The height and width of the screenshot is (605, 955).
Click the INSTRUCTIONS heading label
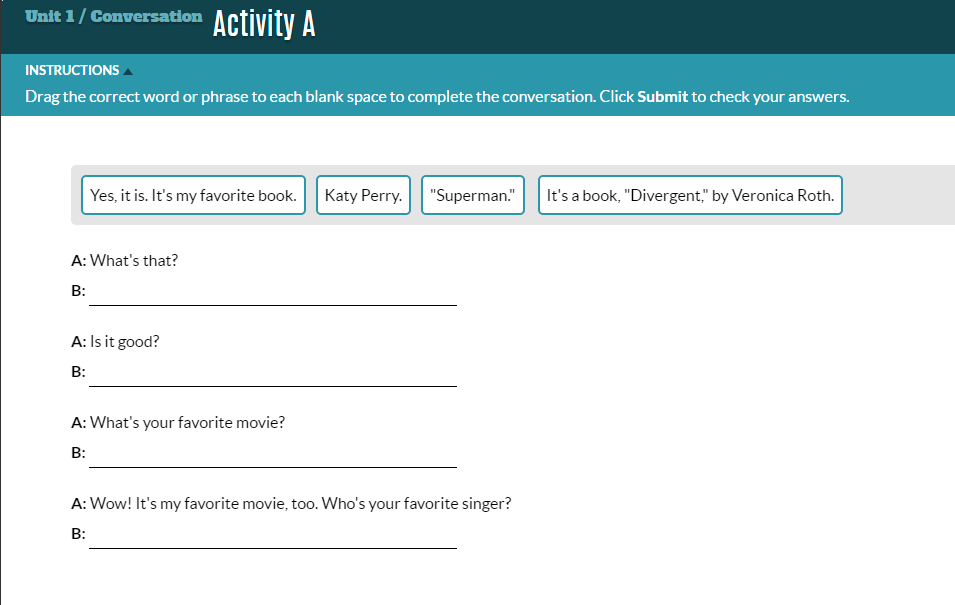click(x=72, y=71)
